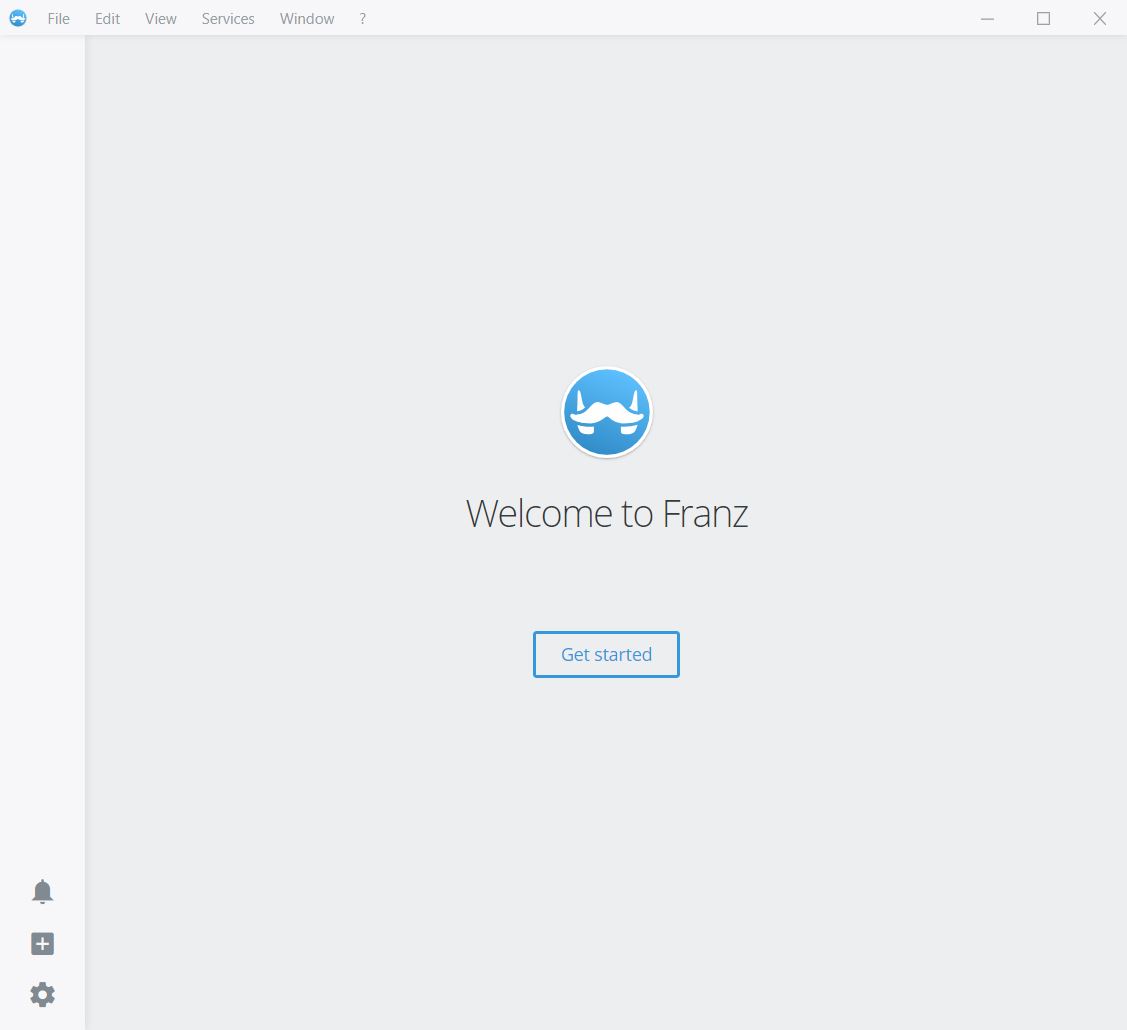
Task: Minimize the Franz window
Action: [988, 19]
